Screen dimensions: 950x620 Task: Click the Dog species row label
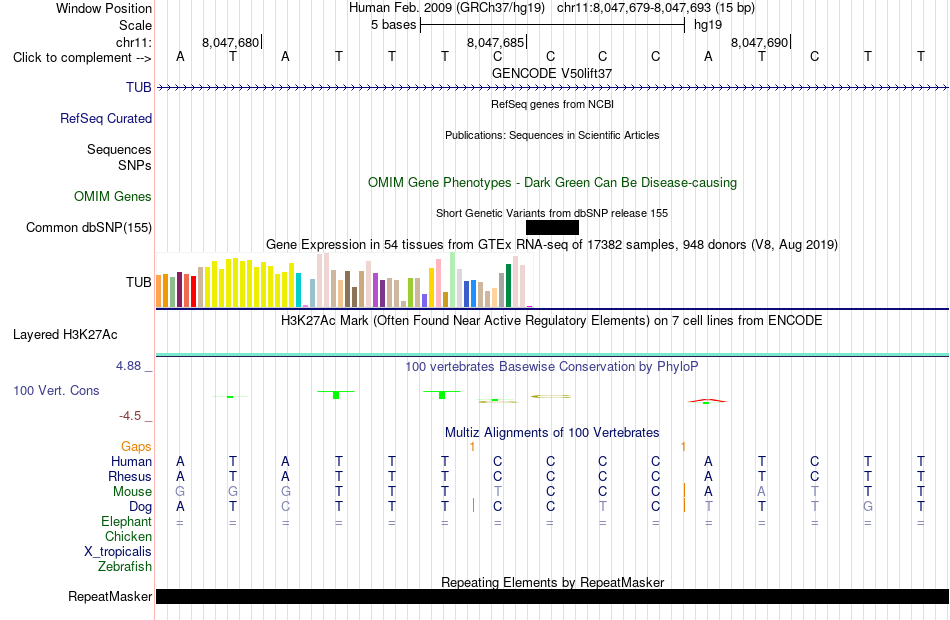coord(140,507)
